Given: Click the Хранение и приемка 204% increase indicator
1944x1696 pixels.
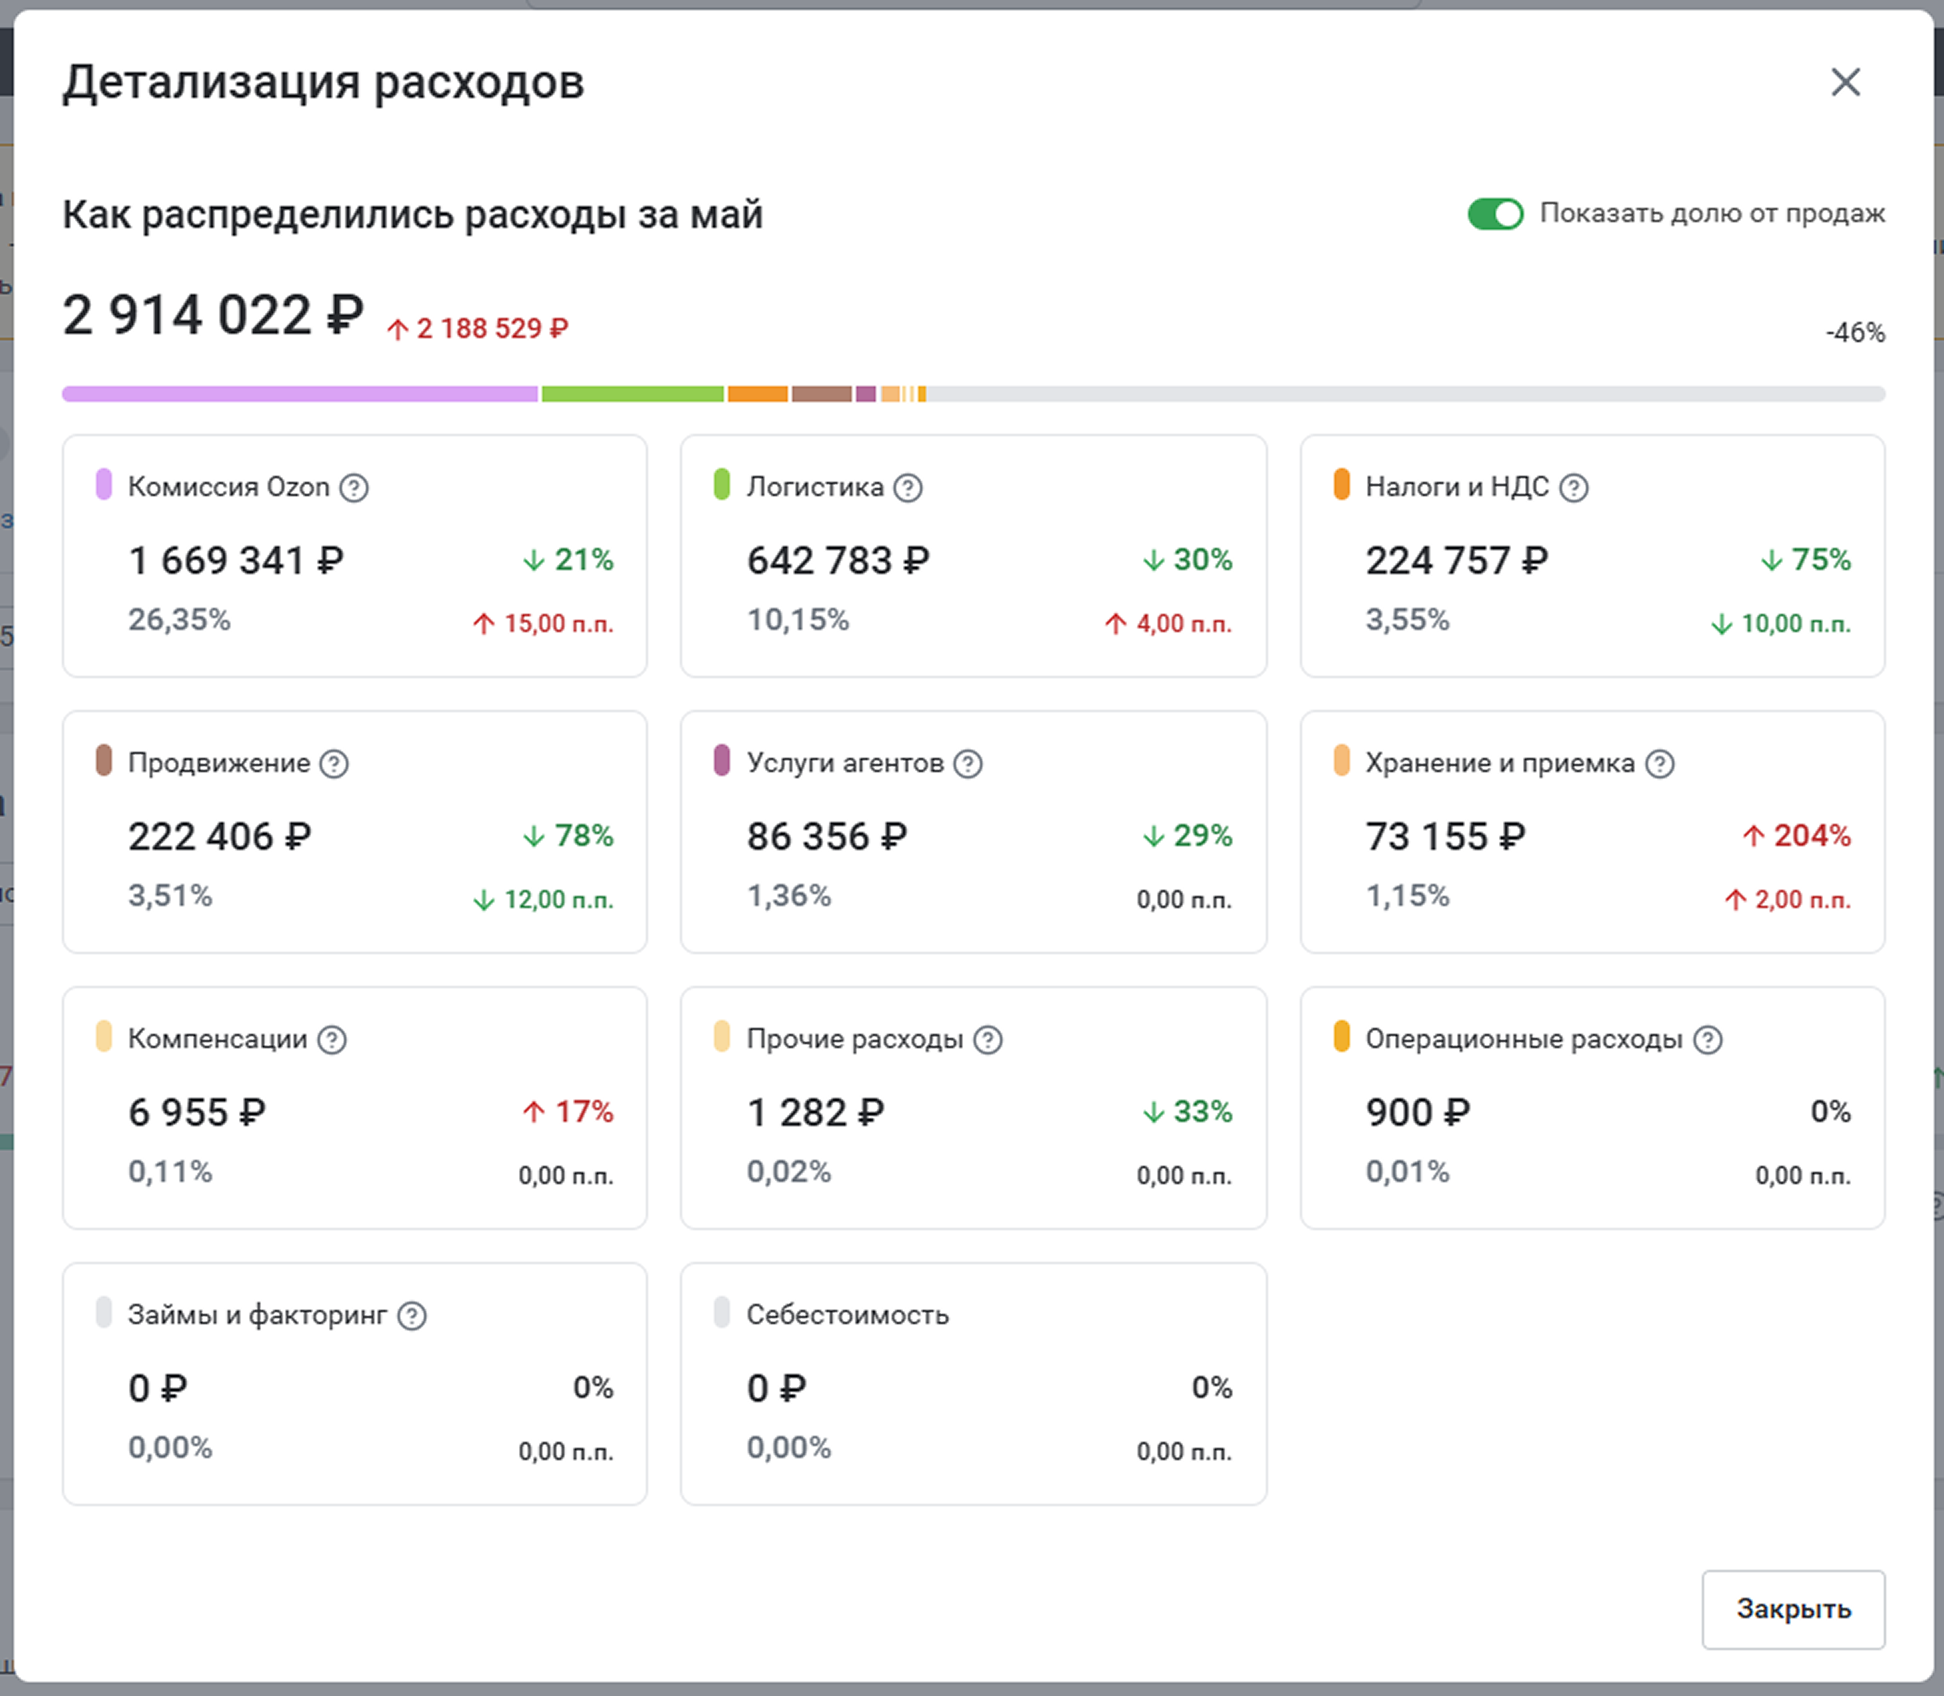Looking at the screenshot, I should pos(1796,836).
